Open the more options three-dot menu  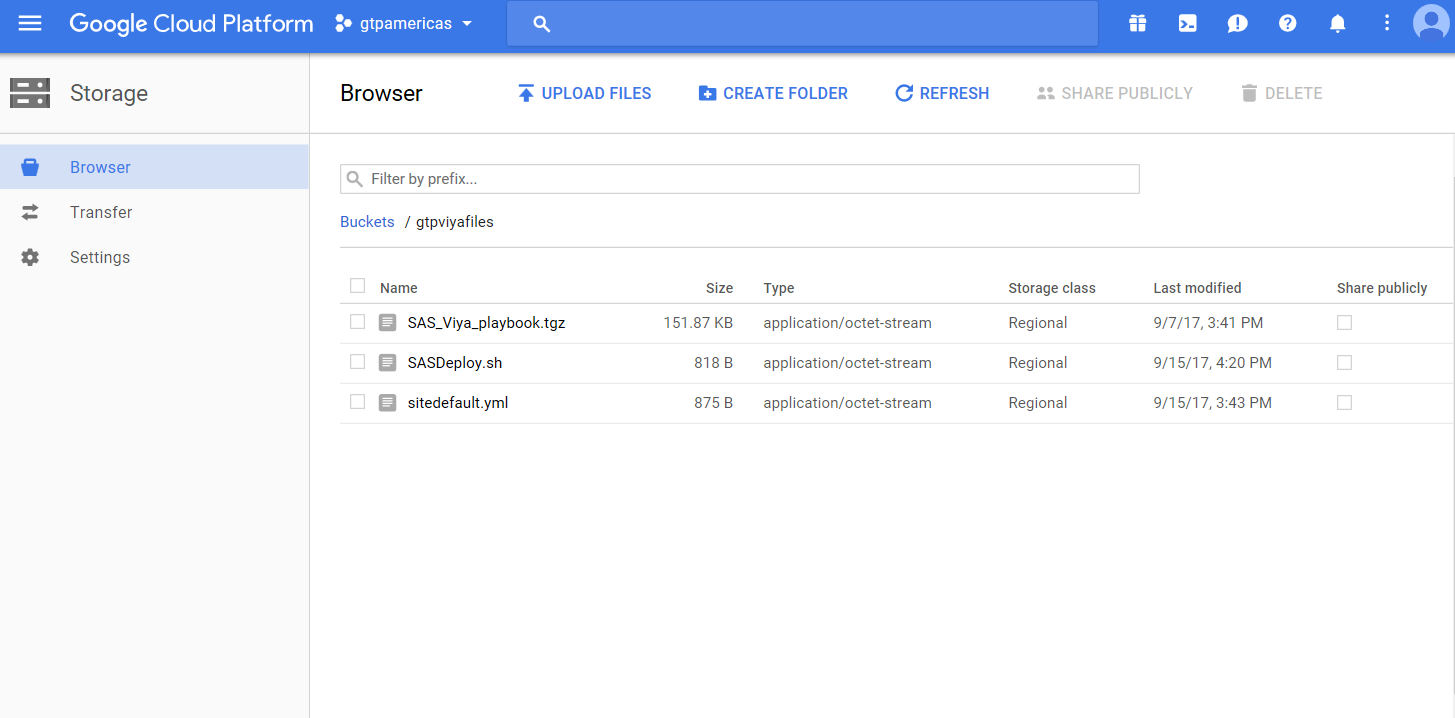click(1387, 22)
